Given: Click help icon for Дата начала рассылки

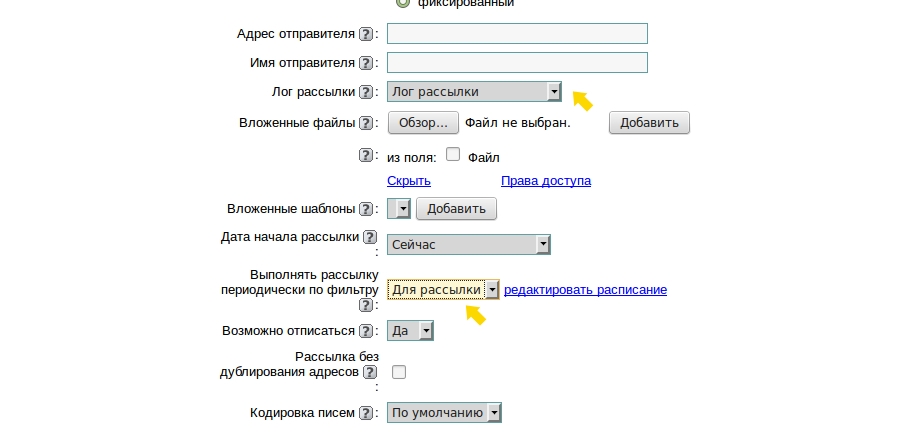Looking at the screenshot, I should [x=370, y=238].
